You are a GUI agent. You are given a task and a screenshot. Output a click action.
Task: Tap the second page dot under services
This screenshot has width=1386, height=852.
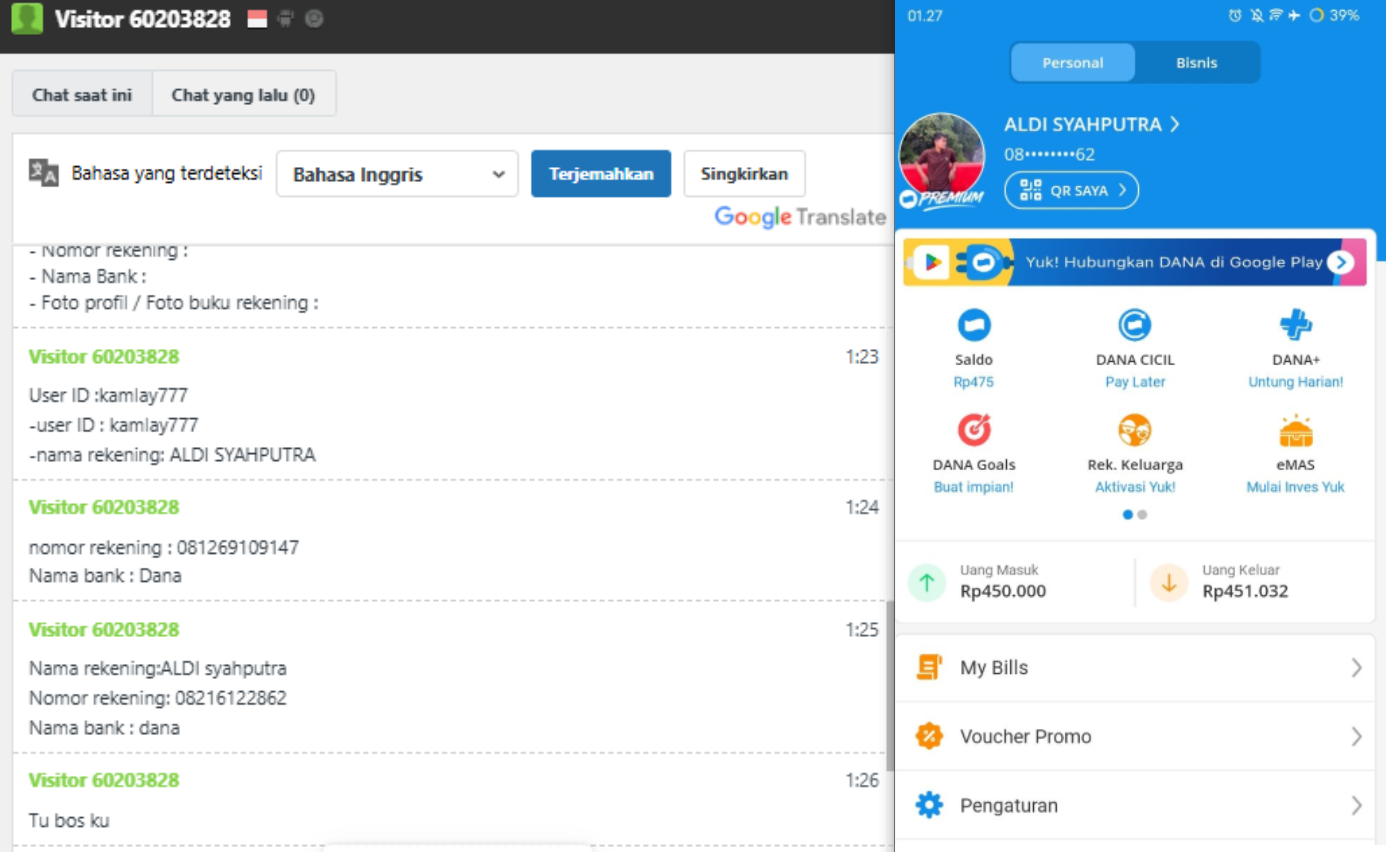(x=1142, y=515)
